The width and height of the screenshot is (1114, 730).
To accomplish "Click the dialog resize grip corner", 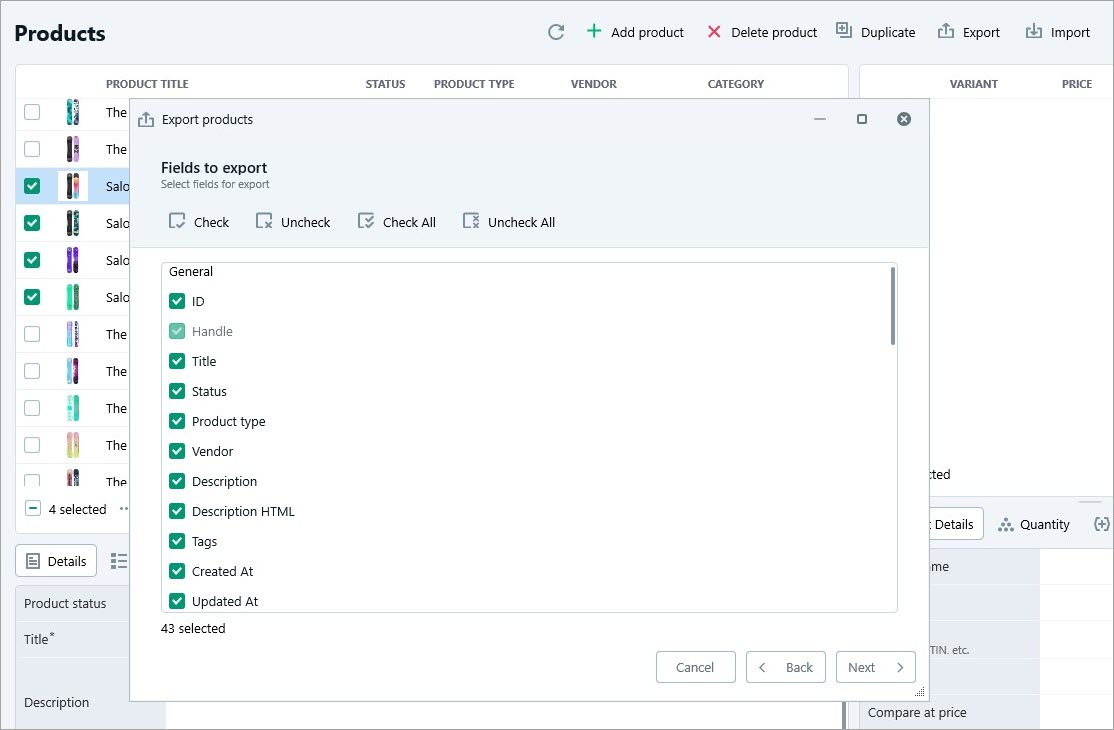I will click(x=919, y=692).
